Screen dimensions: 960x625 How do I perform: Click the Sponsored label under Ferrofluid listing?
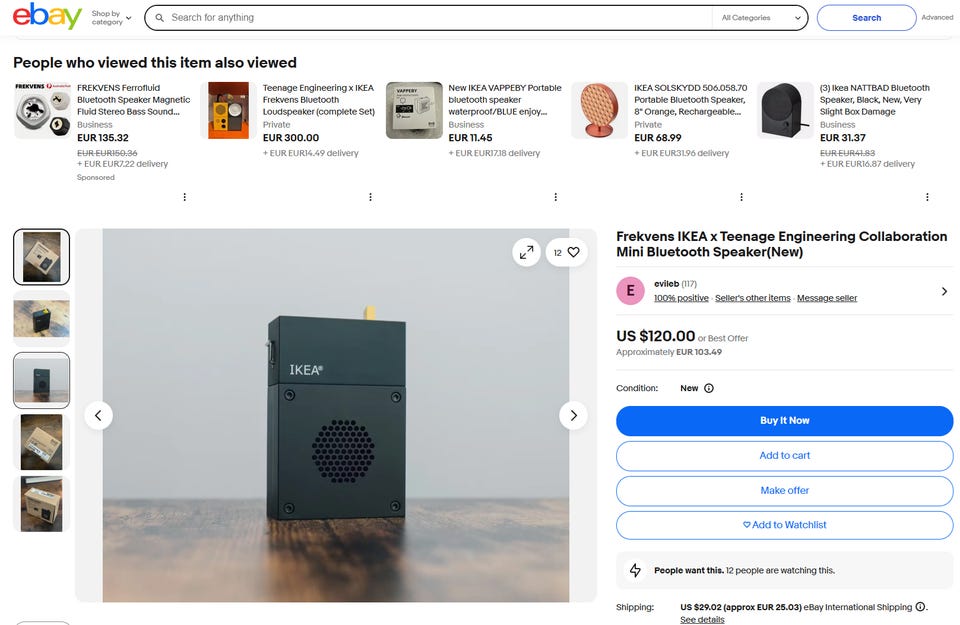[x=96, y=178]
